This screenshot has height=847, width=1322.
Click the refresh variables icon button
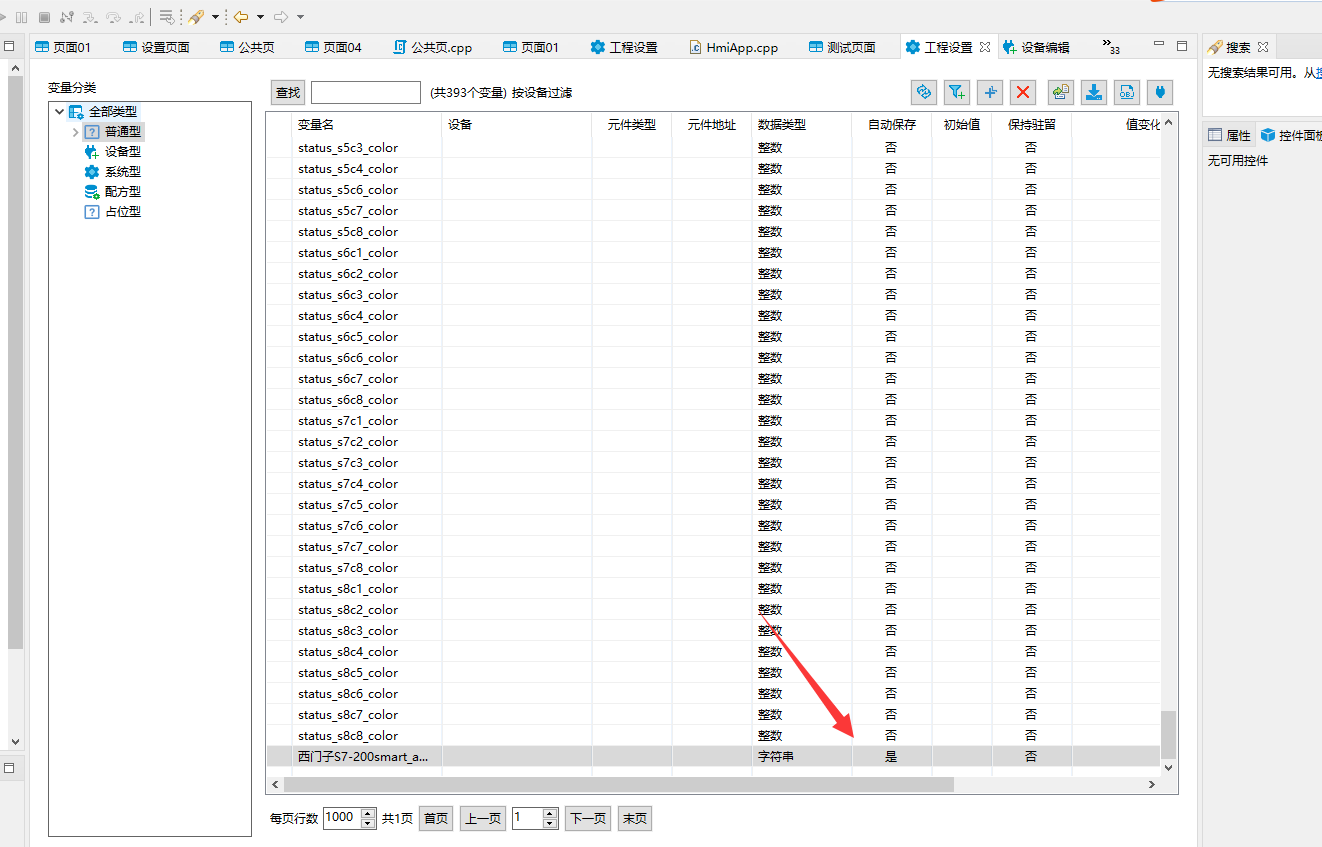tap(924, 92)
